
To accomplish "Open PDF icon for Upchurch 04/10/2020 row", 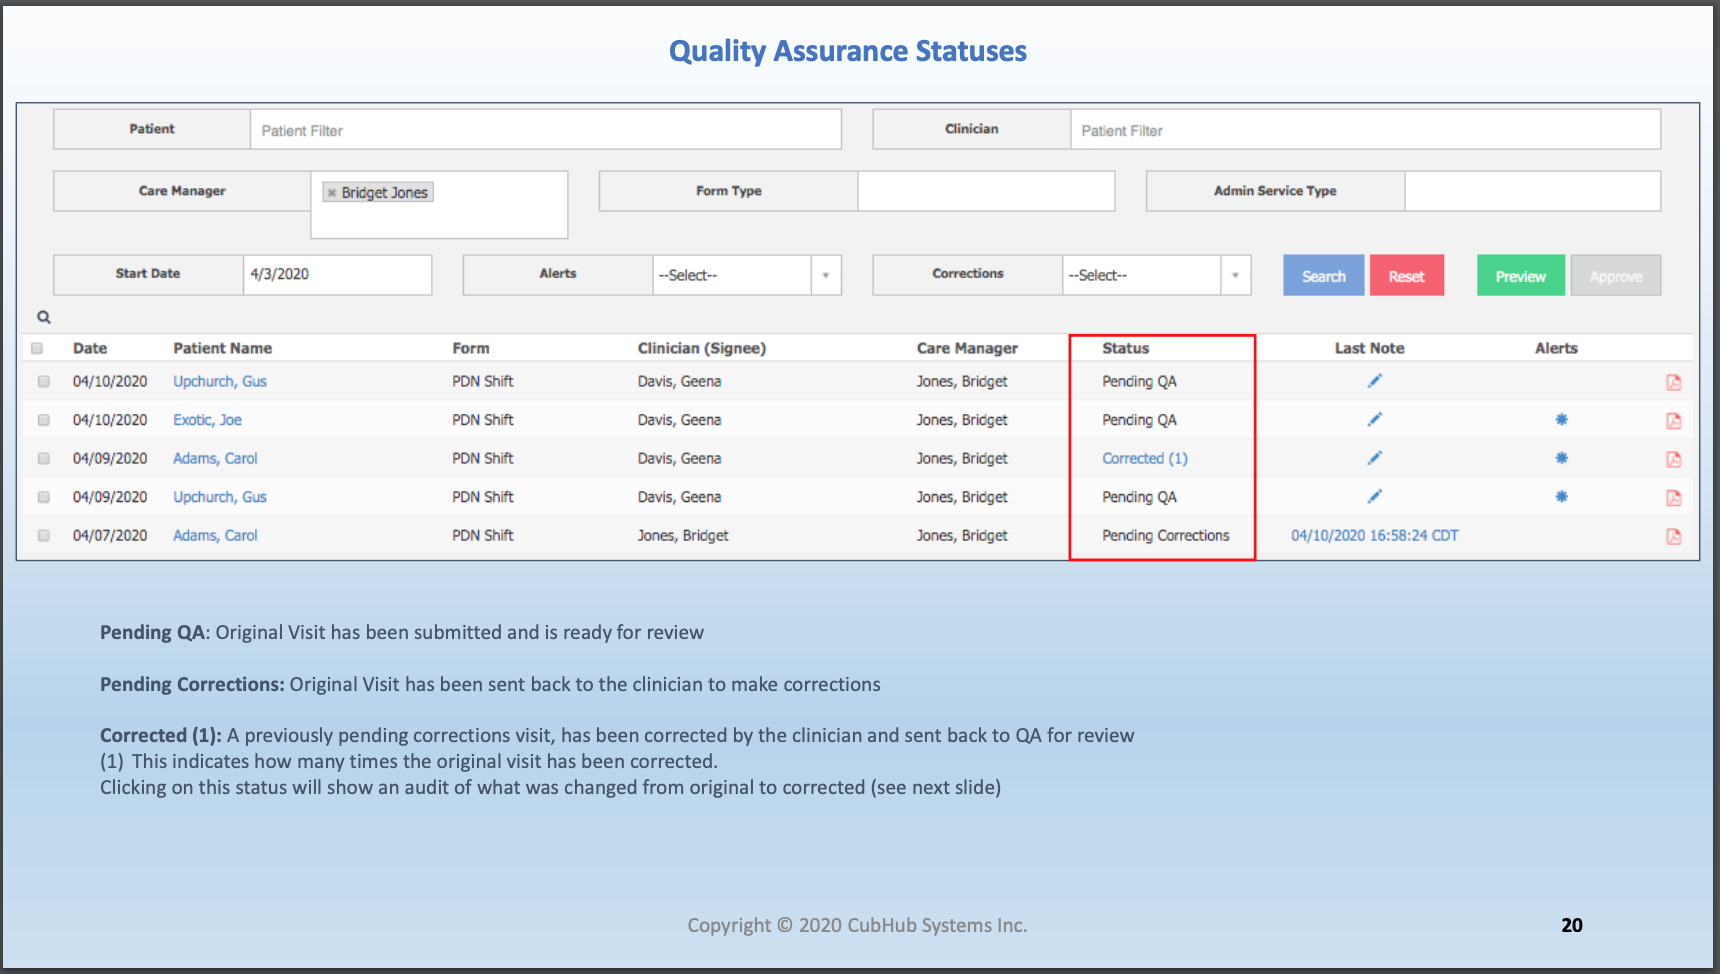I will click(1673, 382).
